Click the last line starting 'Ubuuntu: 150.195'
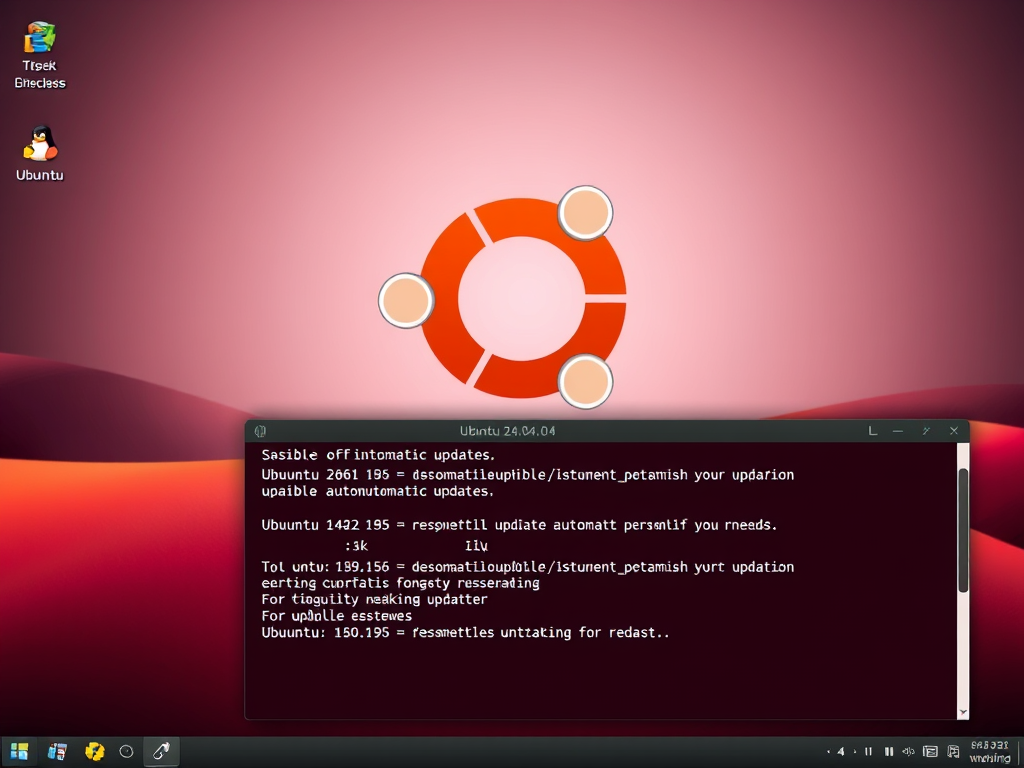The image size is (1024, 768). (465, 633)
